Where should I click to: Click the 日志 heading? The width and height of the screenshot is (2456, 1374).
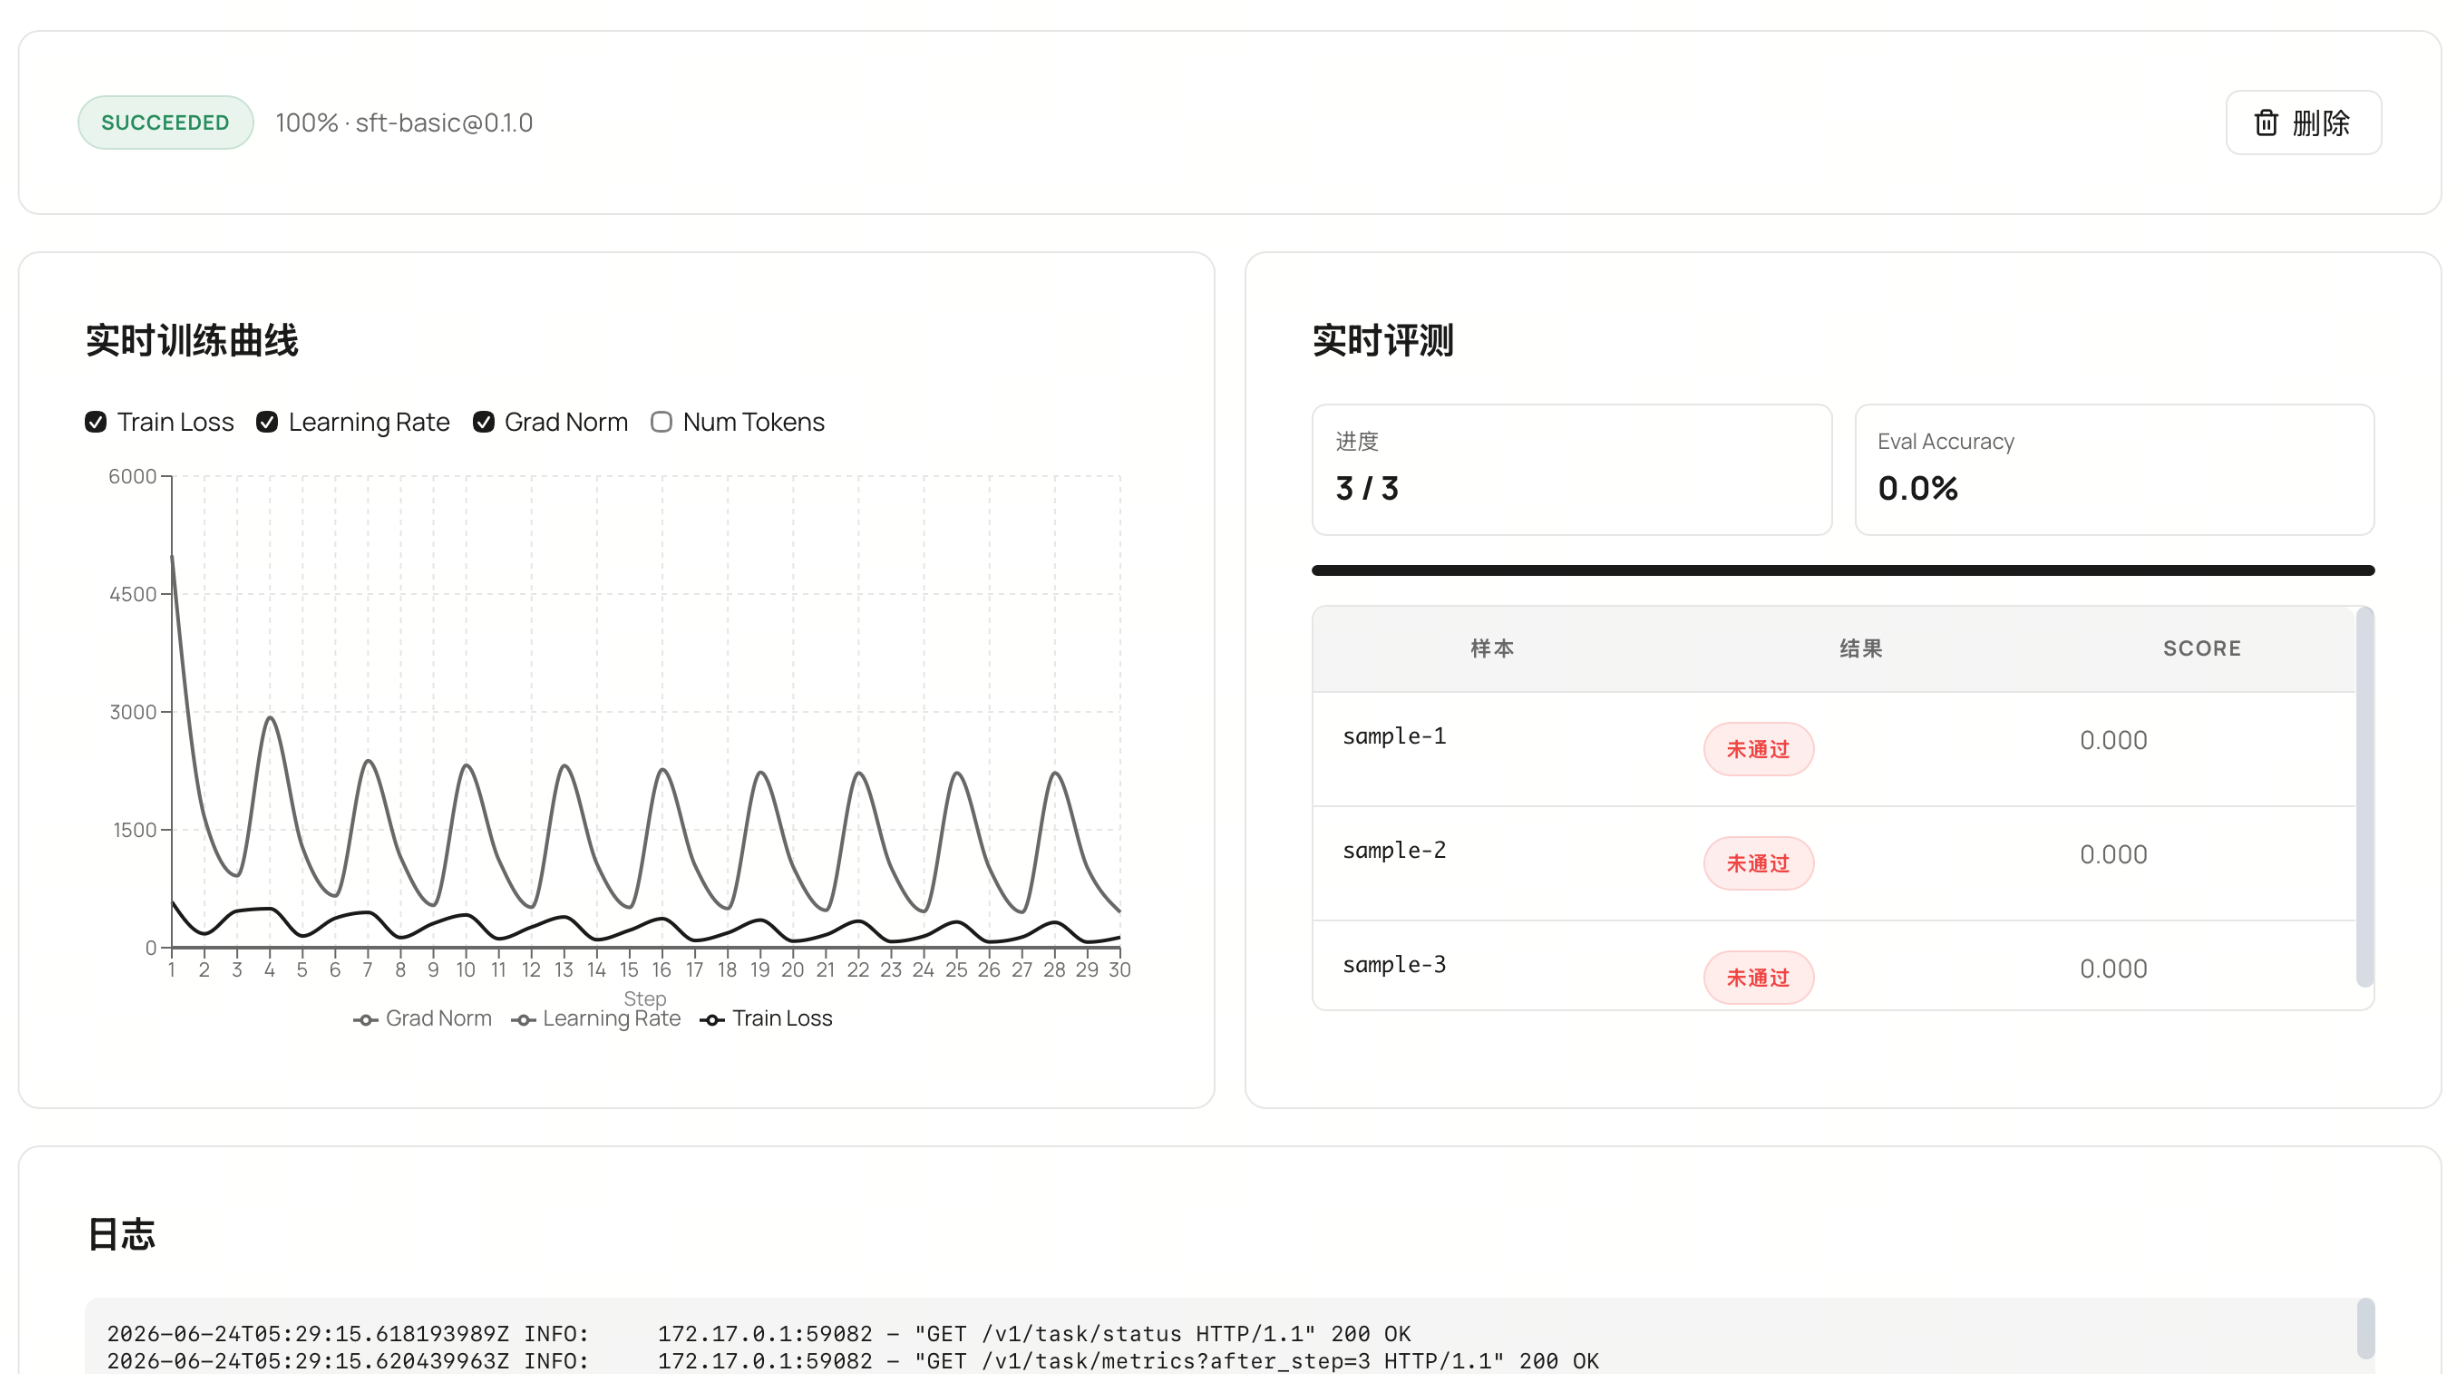point(121,1234)
